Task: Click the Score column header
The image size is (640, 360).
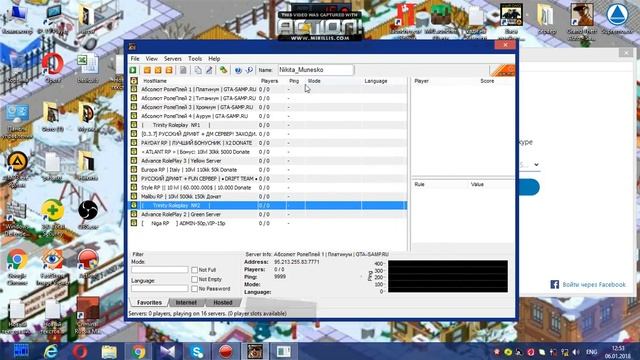Action: [487, 81]
